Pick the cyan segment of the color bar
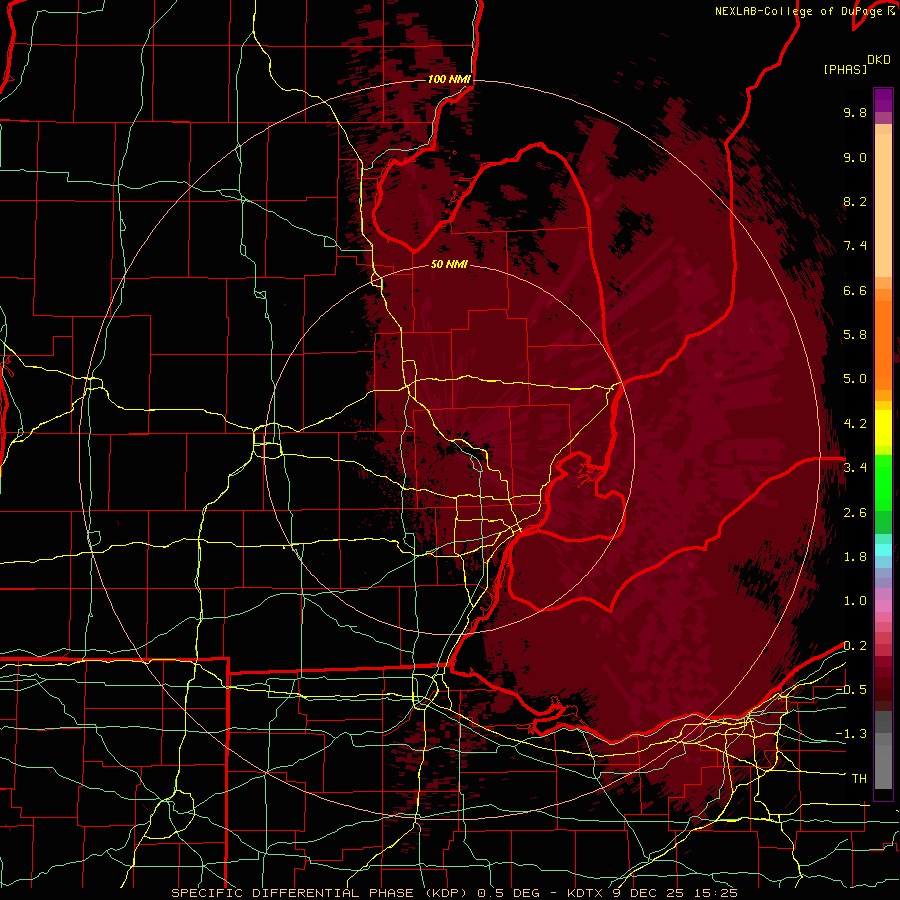This screenshot has height=900, width=900. coord(883,549)
